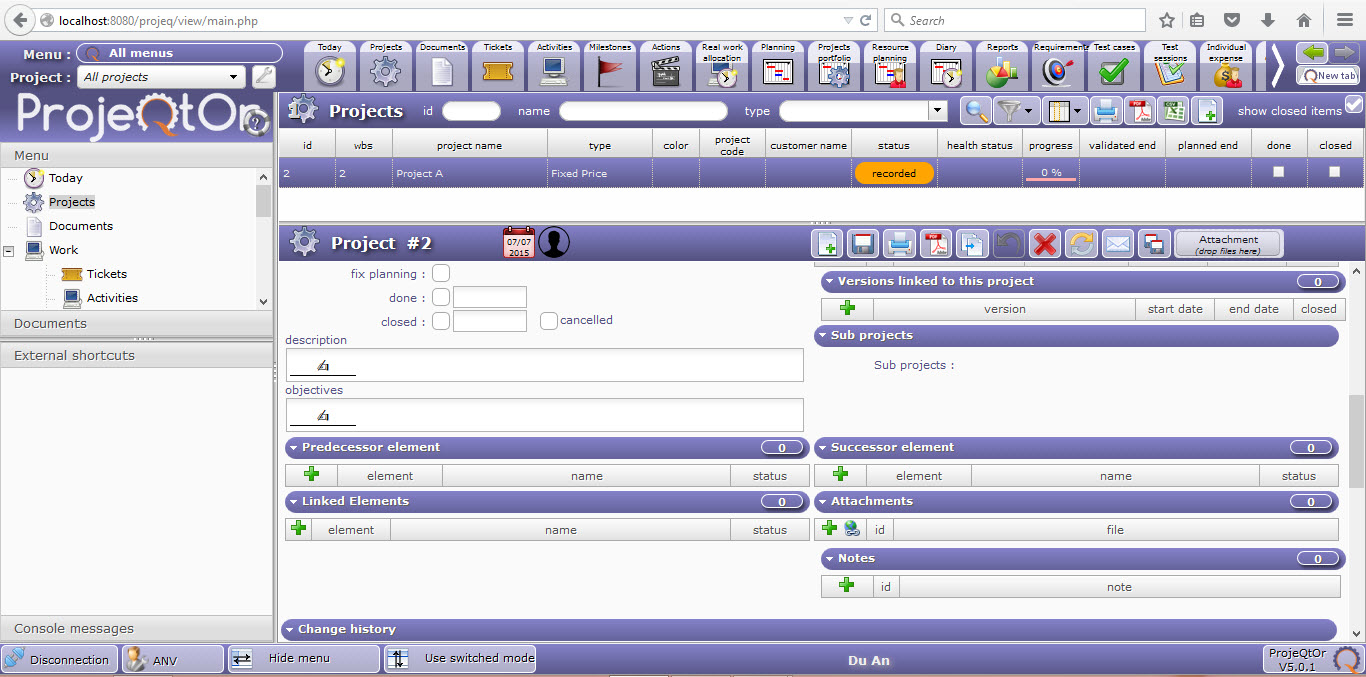
Task: Click the magnifier search icon in Projects list
Action: (976, 111)
